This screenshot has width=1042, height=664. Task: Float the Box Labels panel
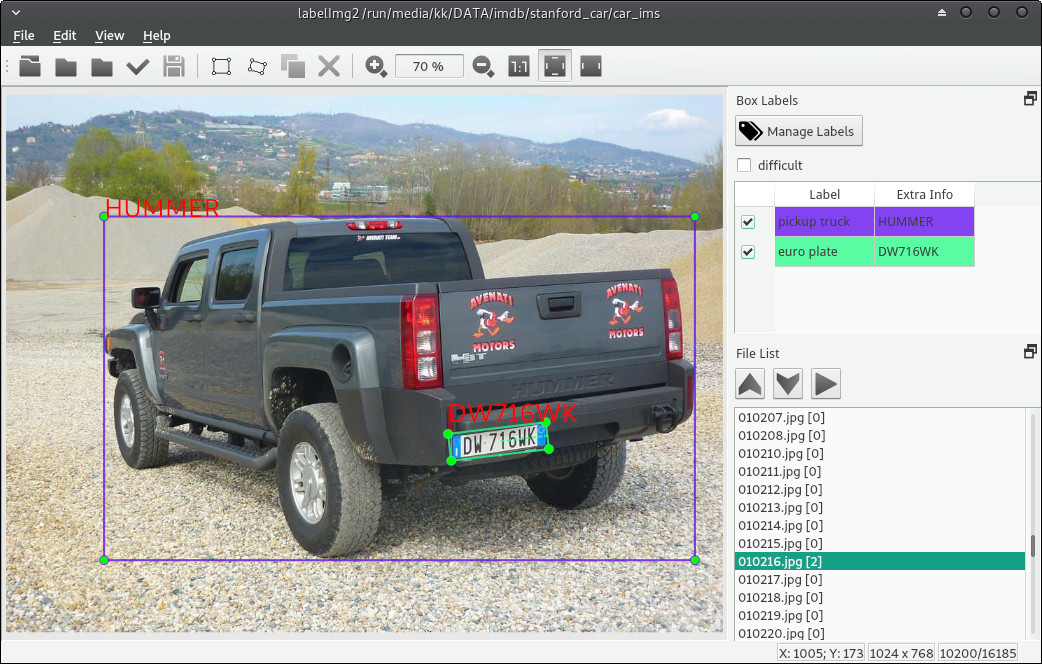(1030, 99)
